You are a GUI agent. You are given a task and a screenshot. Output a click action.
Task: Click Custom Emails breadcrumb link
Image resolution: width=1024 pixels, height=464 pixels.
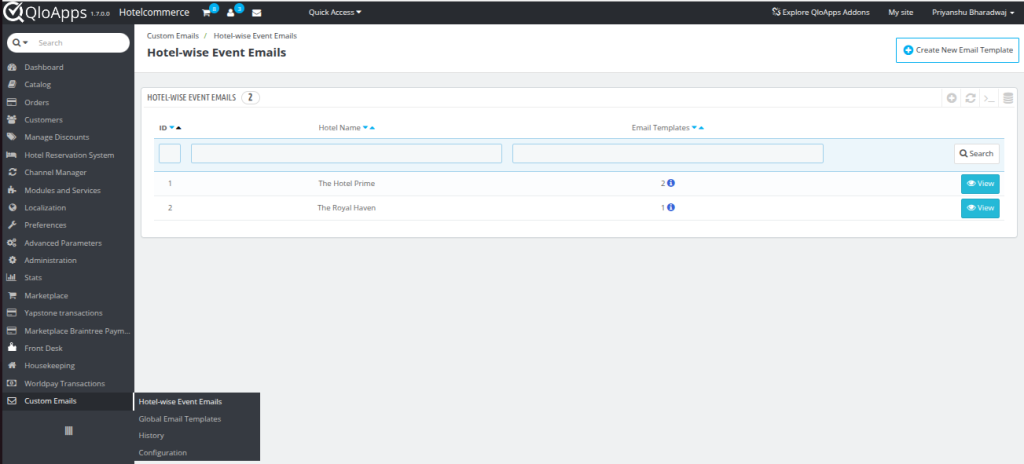(x=173, y=36)
